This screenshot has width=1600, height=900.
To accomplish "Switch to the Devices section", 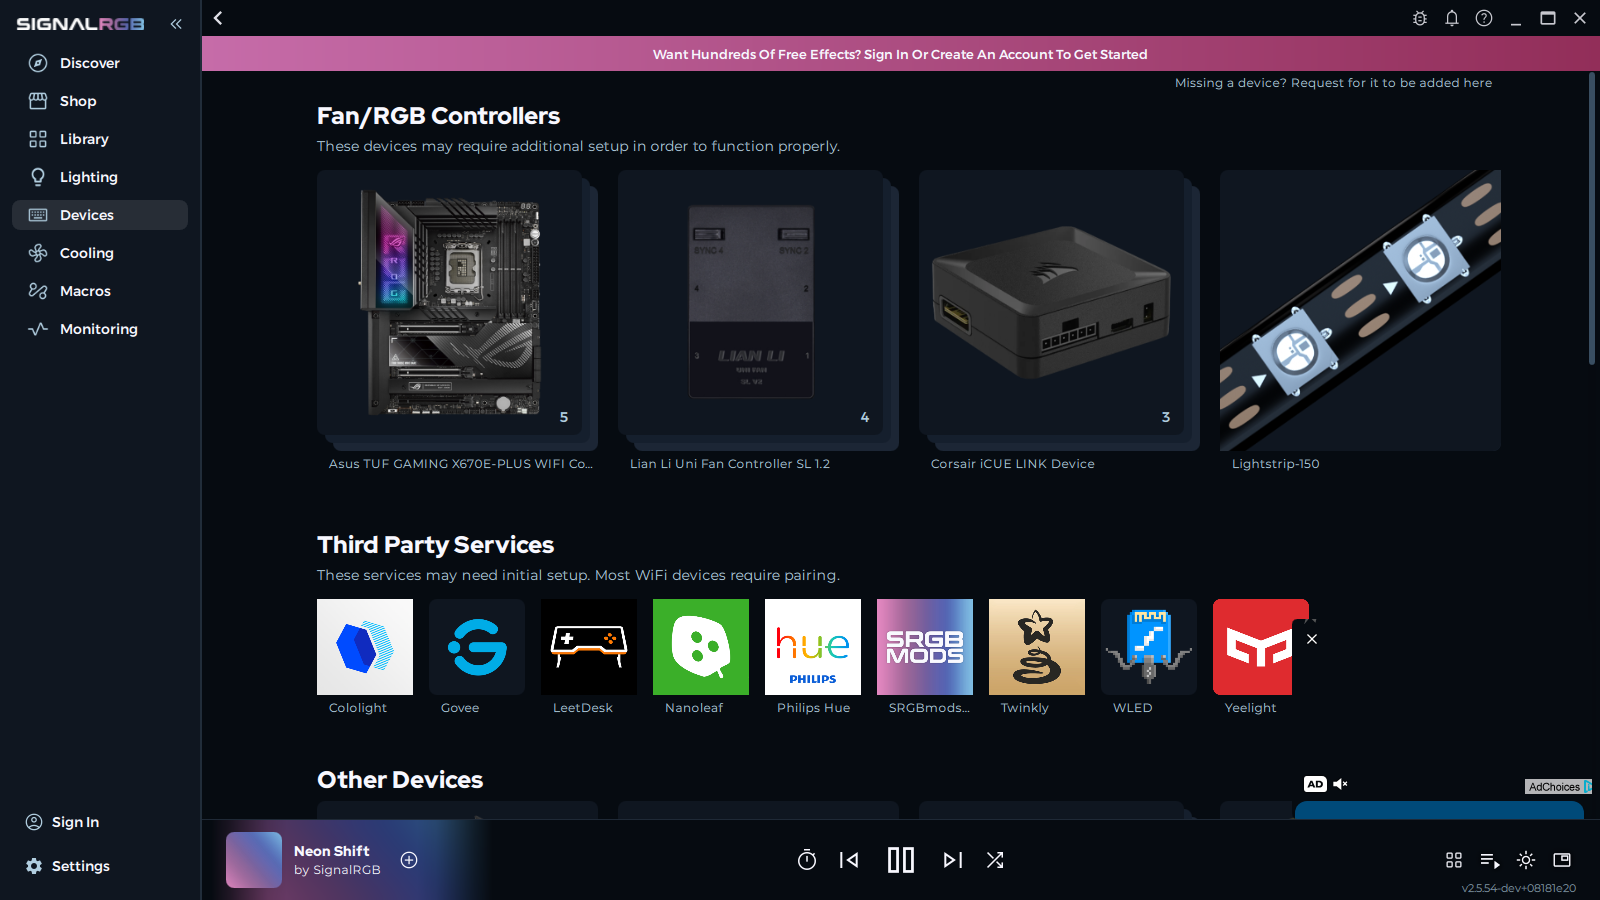I will pos(85,214).
